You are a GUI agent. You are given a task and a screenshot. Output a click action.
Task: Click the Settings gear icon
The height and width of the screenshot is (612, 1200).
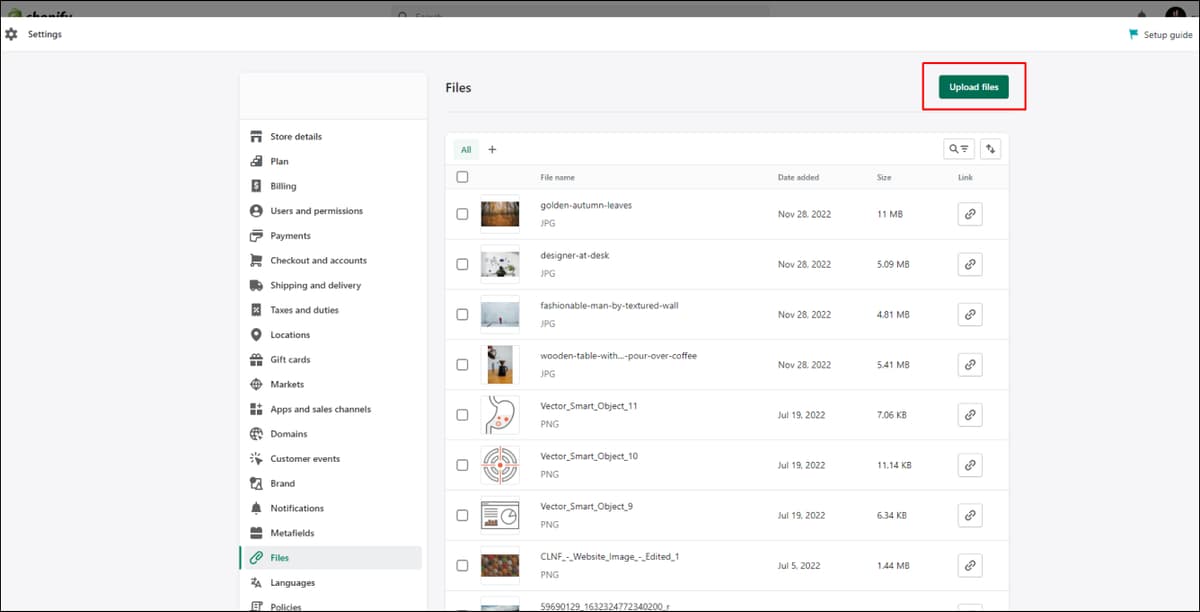12,34
